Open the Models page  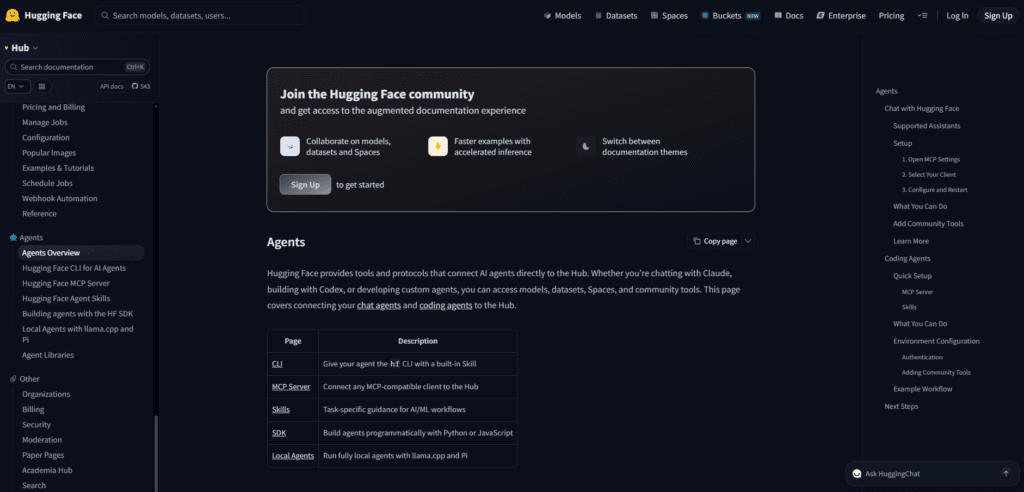pos(562,16)
